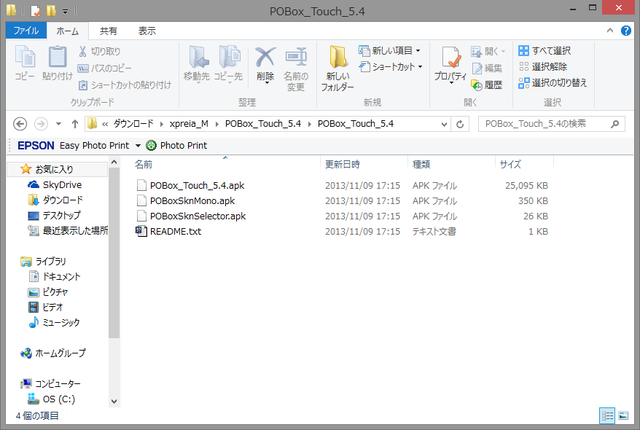Select file POBox_Touch_5.4.apk
This screenshot has width=640, height=430.
197,186
